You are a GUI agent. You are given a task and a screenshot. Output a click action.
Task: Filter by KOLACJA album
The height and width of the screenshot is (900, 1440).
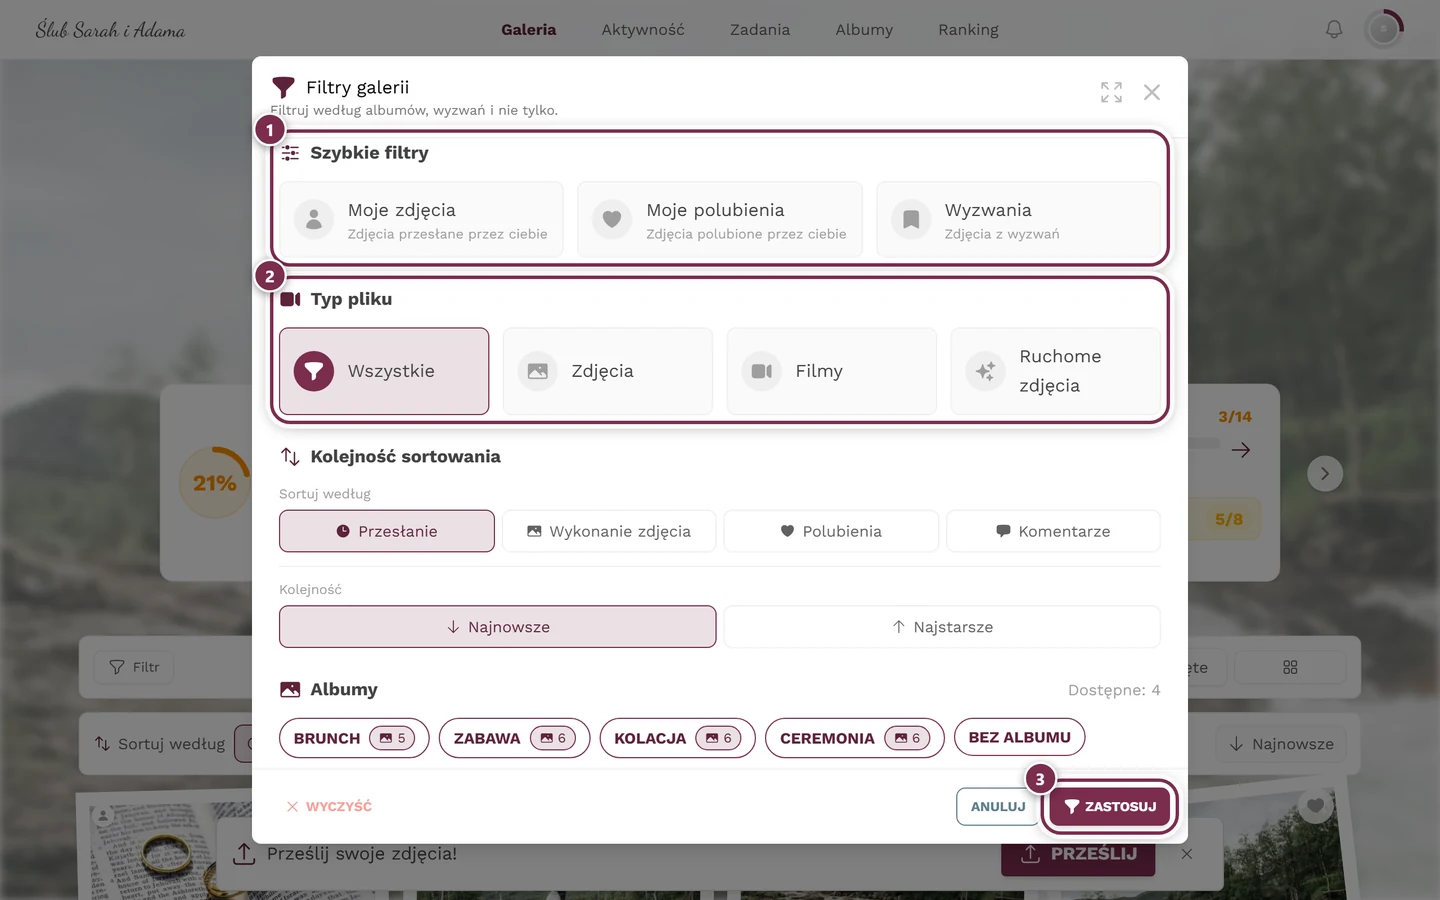coord(677,738)
